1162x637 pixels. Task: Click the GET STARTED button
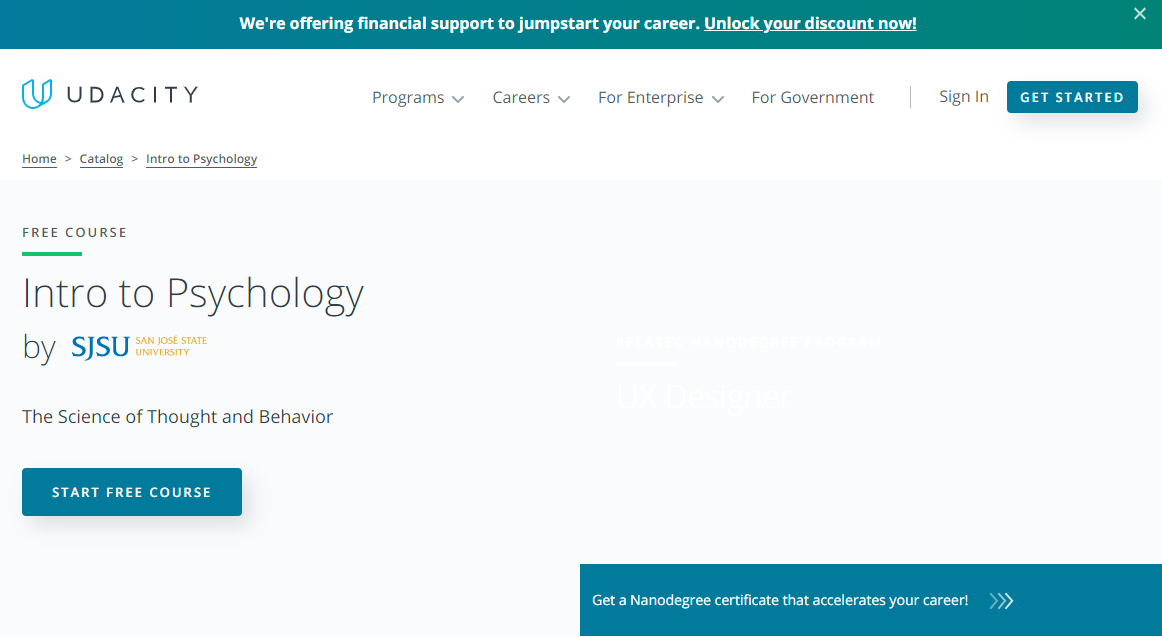[x=1072, y=97]
